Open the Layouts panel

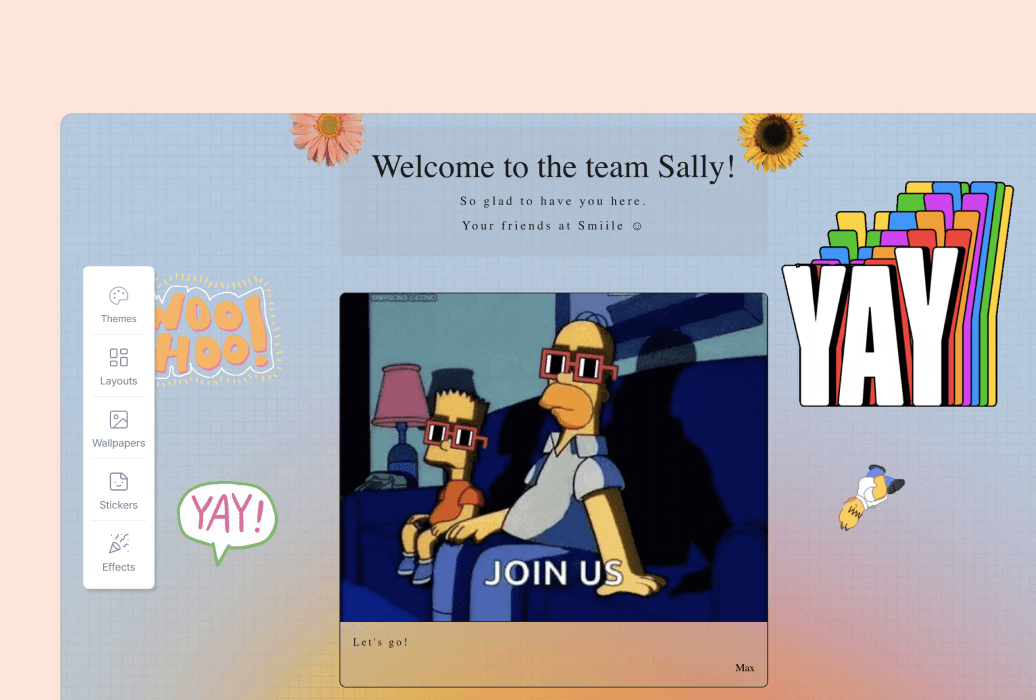[118, 367]
